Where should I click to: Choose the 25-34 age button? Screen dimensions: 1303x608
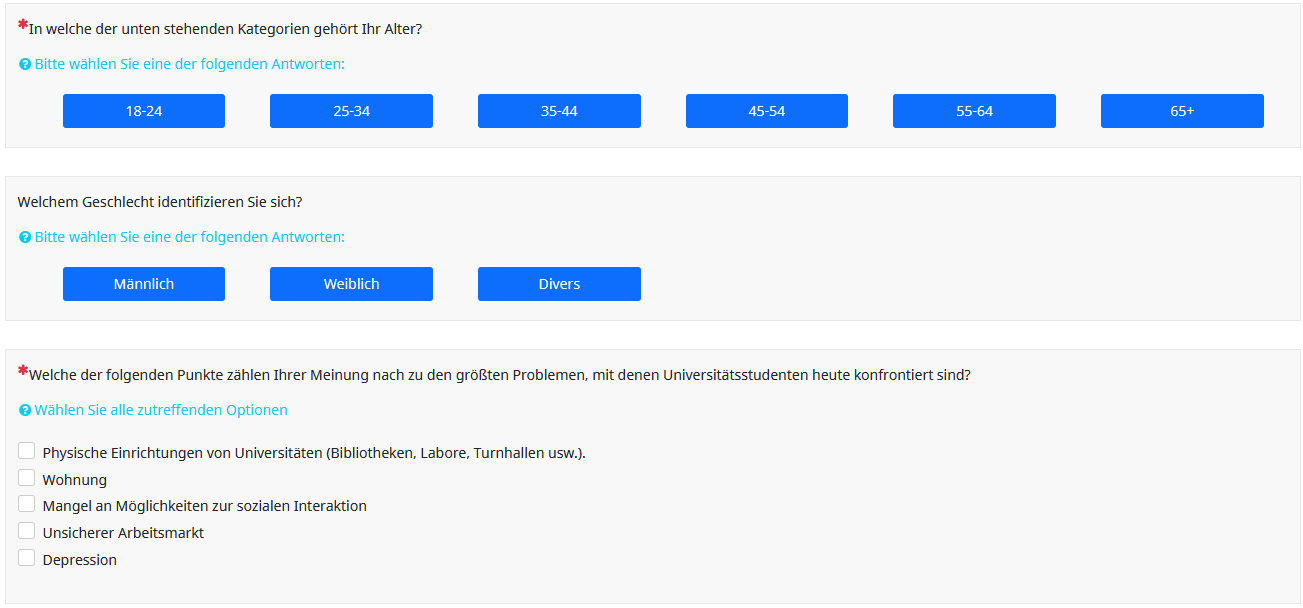[351, 111]
